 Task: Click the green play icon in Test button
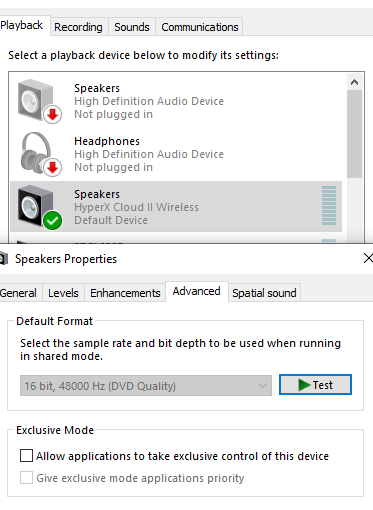[x=304, y=385]
